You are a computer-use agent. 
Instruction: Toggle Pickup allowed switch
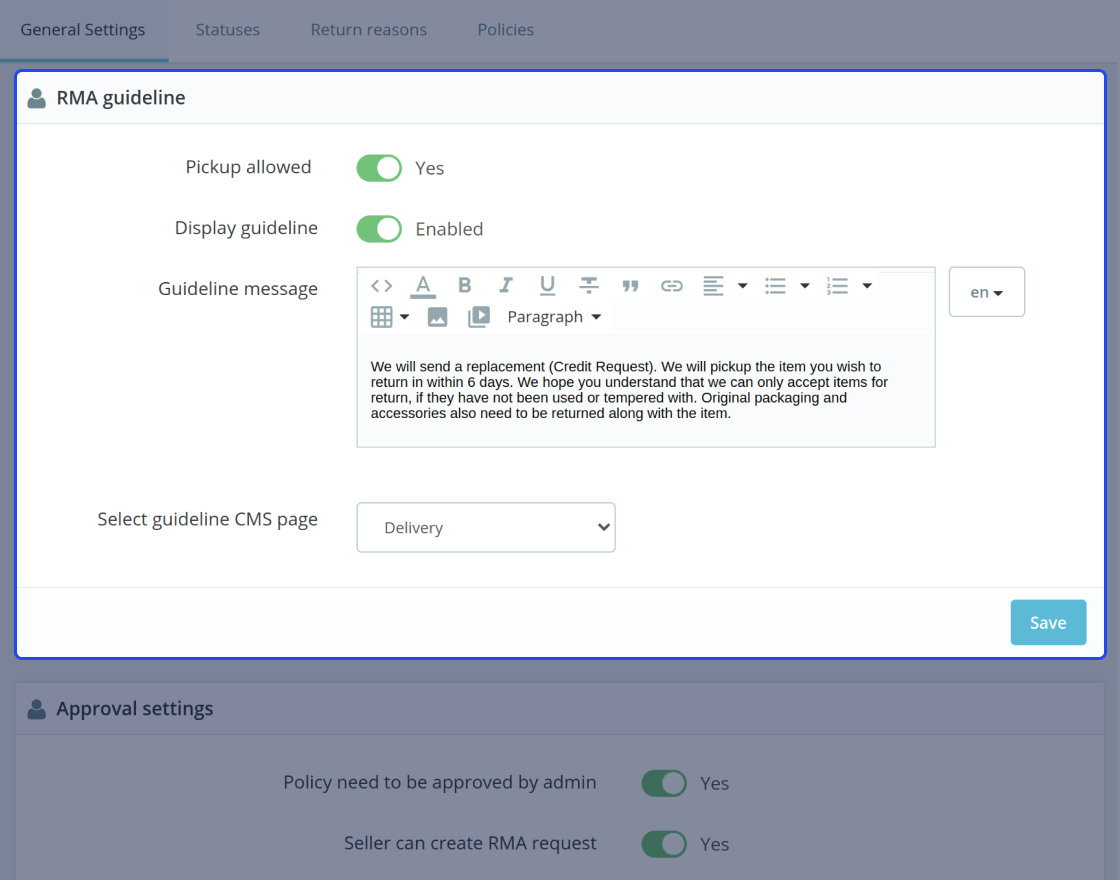coord(379,168)
